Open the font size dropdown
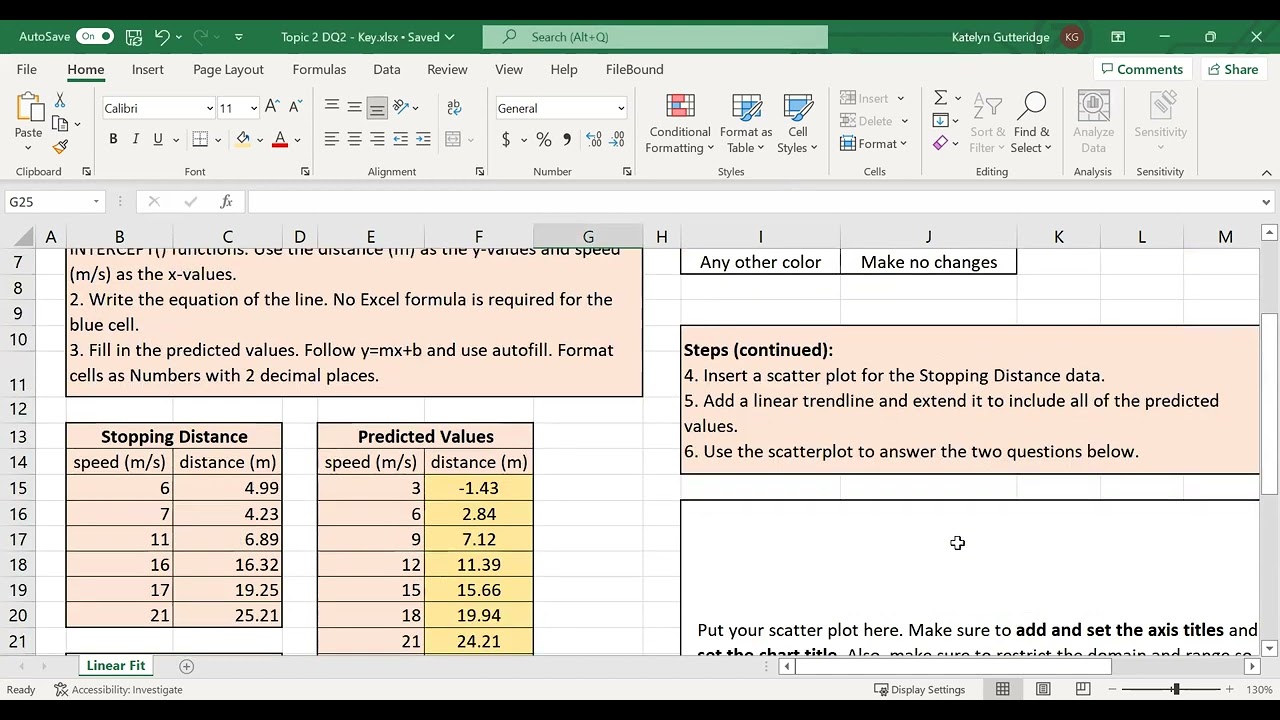This screenshot has width=1280, height=720. [254, 108]
